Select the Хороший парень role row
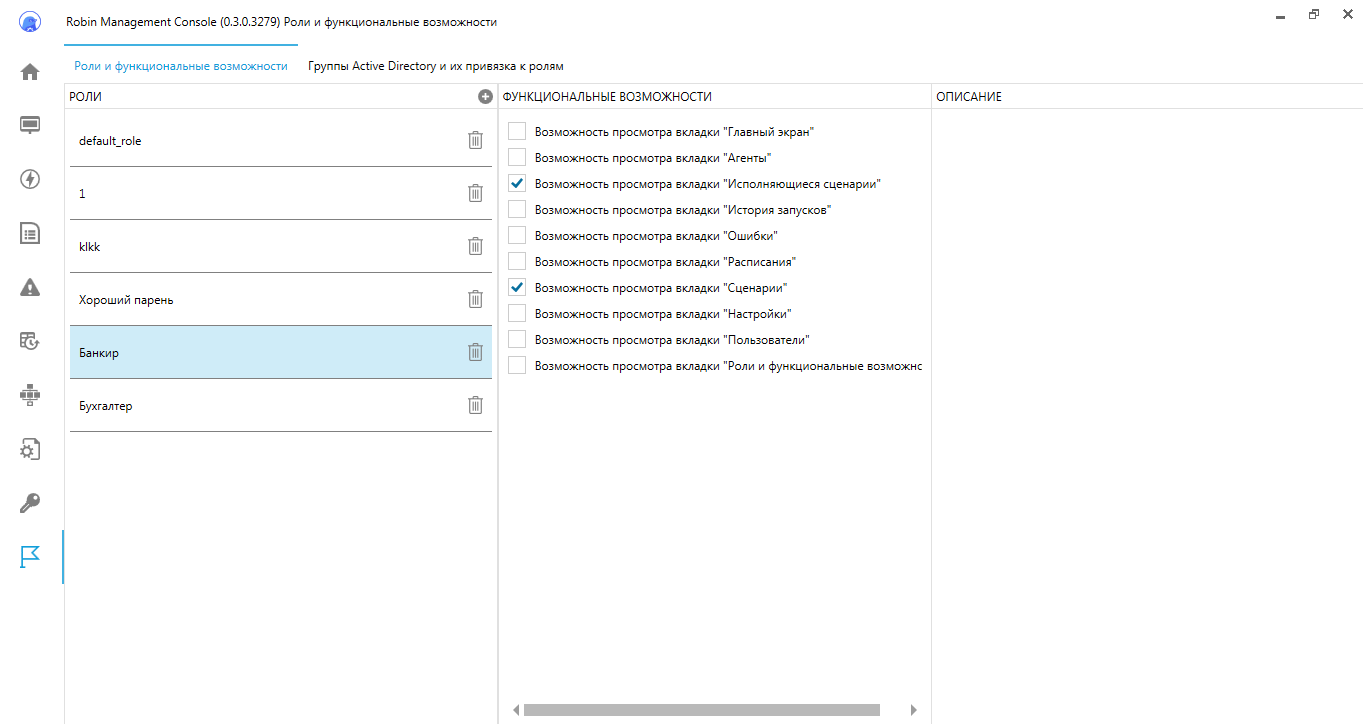Screen dimensions: 1363x724 coord(281,299)
